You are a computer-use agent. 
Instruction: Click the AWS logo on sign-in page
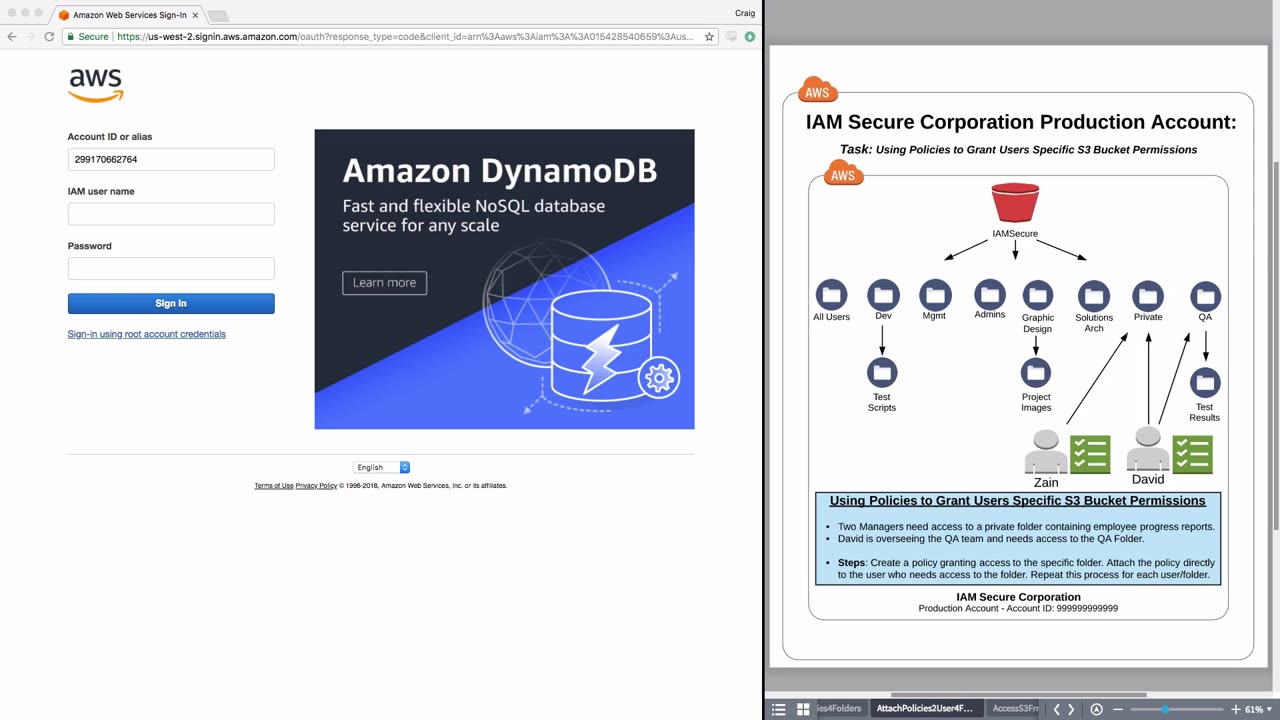click(96, 85)
